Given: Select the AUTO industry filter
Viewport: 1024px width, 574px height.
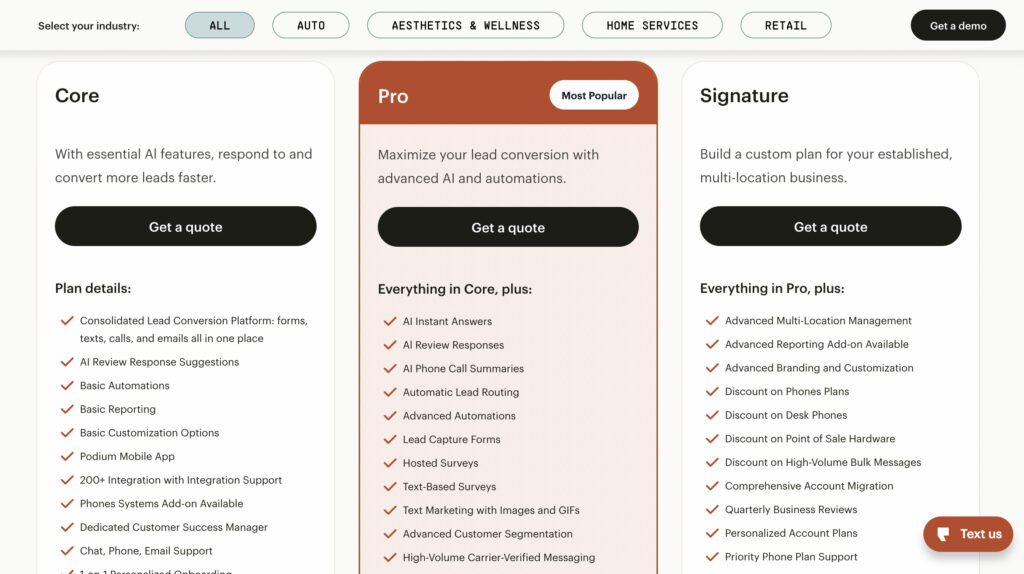Looking at the screenshot, I should (x=311, y=25).
